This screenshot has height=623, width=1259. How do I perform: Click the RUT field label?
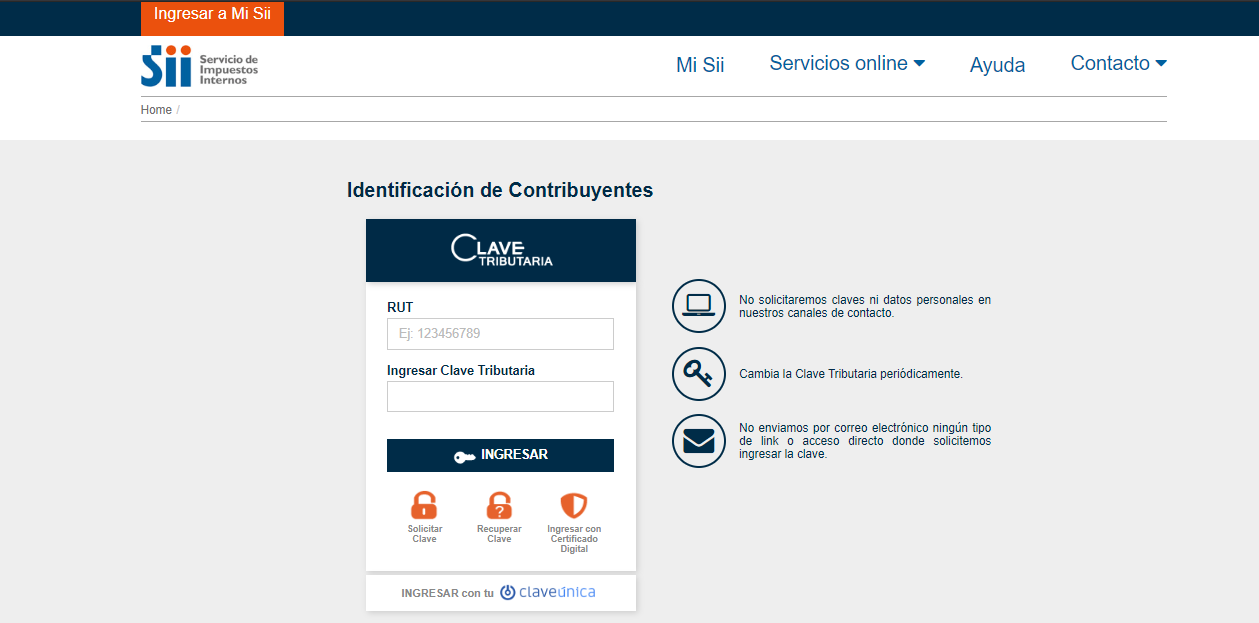[x=400, y=307]
